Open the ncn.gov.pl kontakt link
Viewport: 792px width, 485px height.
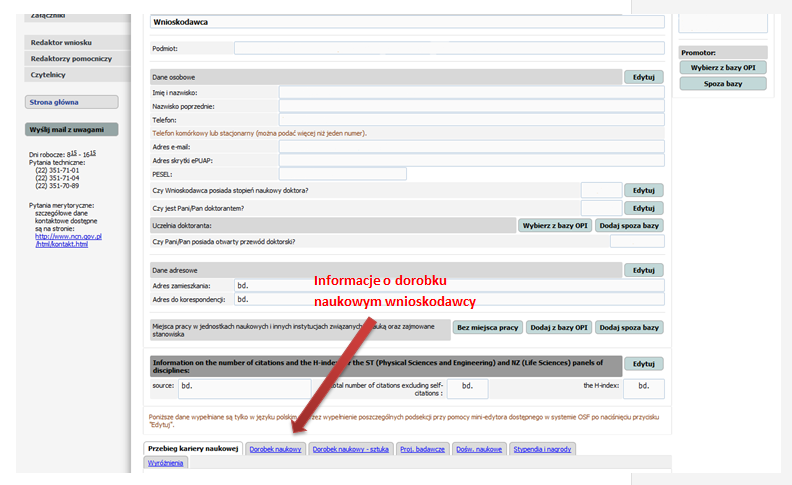pos(68,240)
